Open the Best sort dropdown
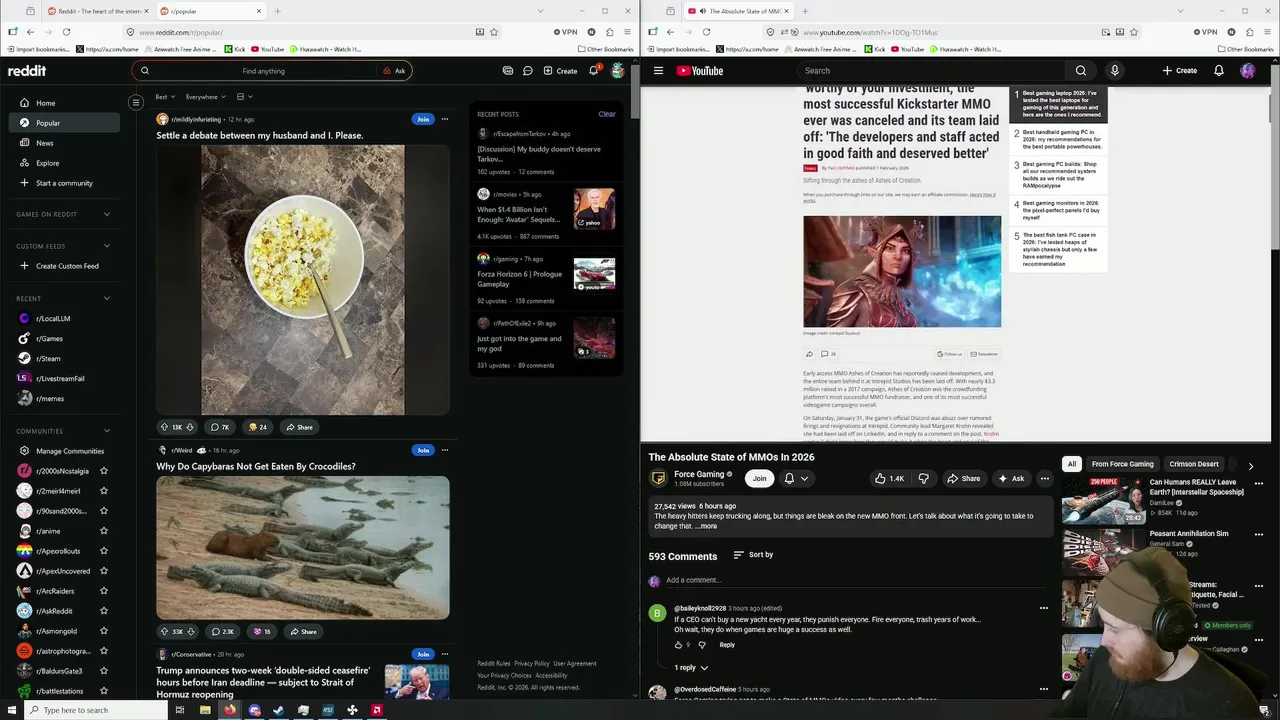 pos(165,97)
